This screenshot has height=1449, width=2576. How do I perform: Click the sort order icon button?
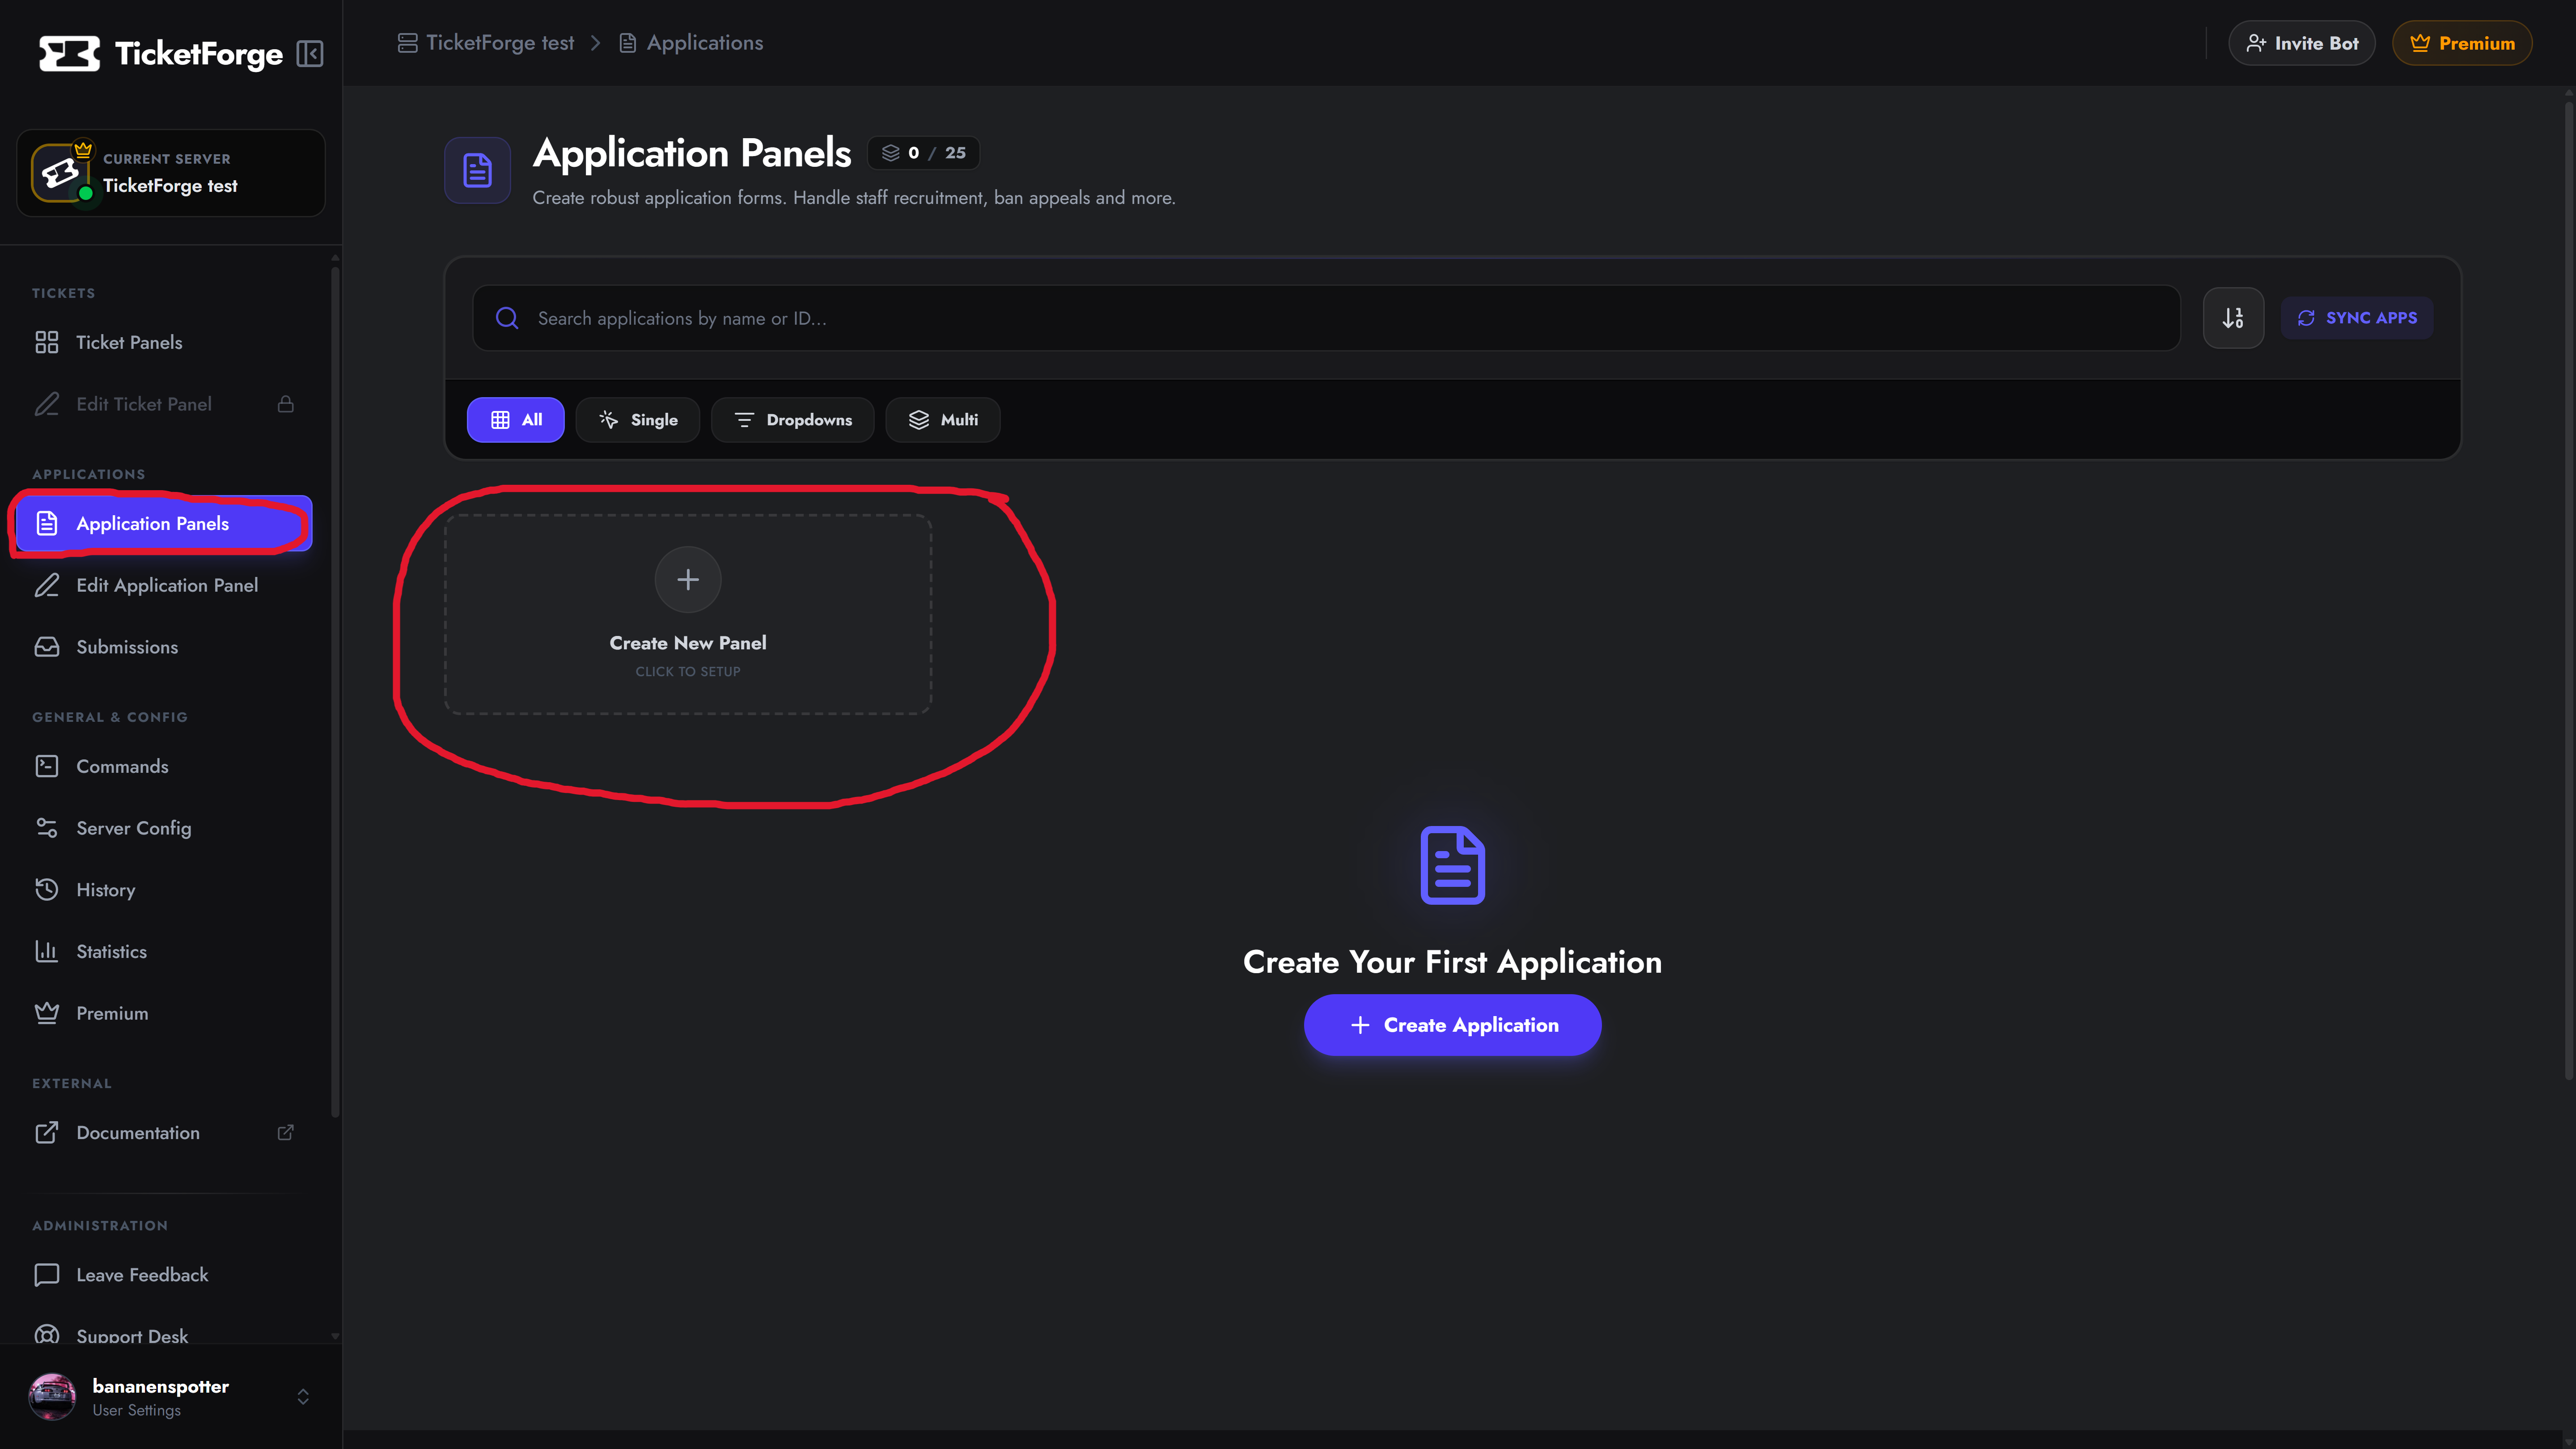[x=2233, y=318]
